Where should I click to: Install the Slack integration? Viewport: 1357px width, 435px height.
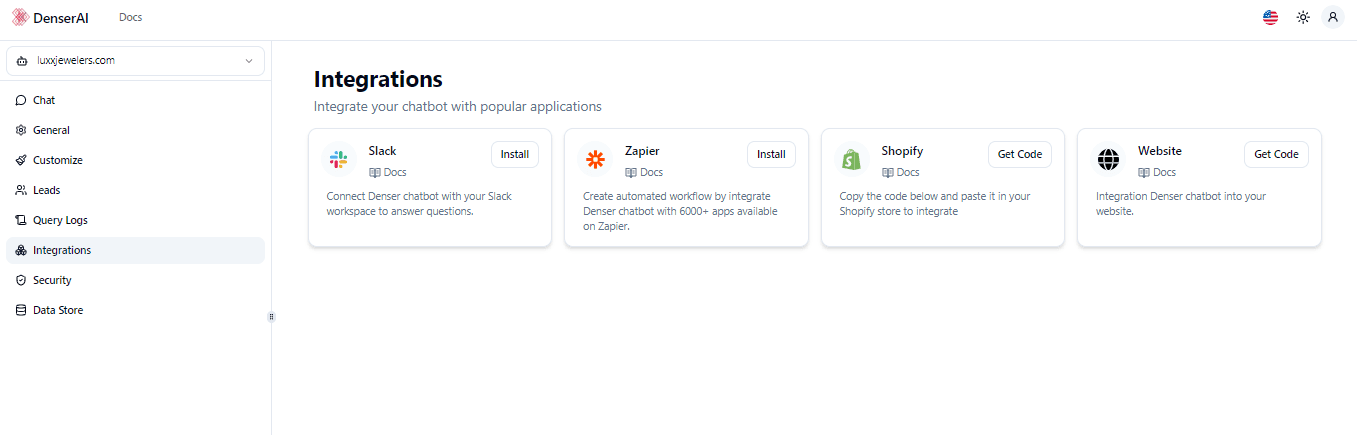pos(515,154)
